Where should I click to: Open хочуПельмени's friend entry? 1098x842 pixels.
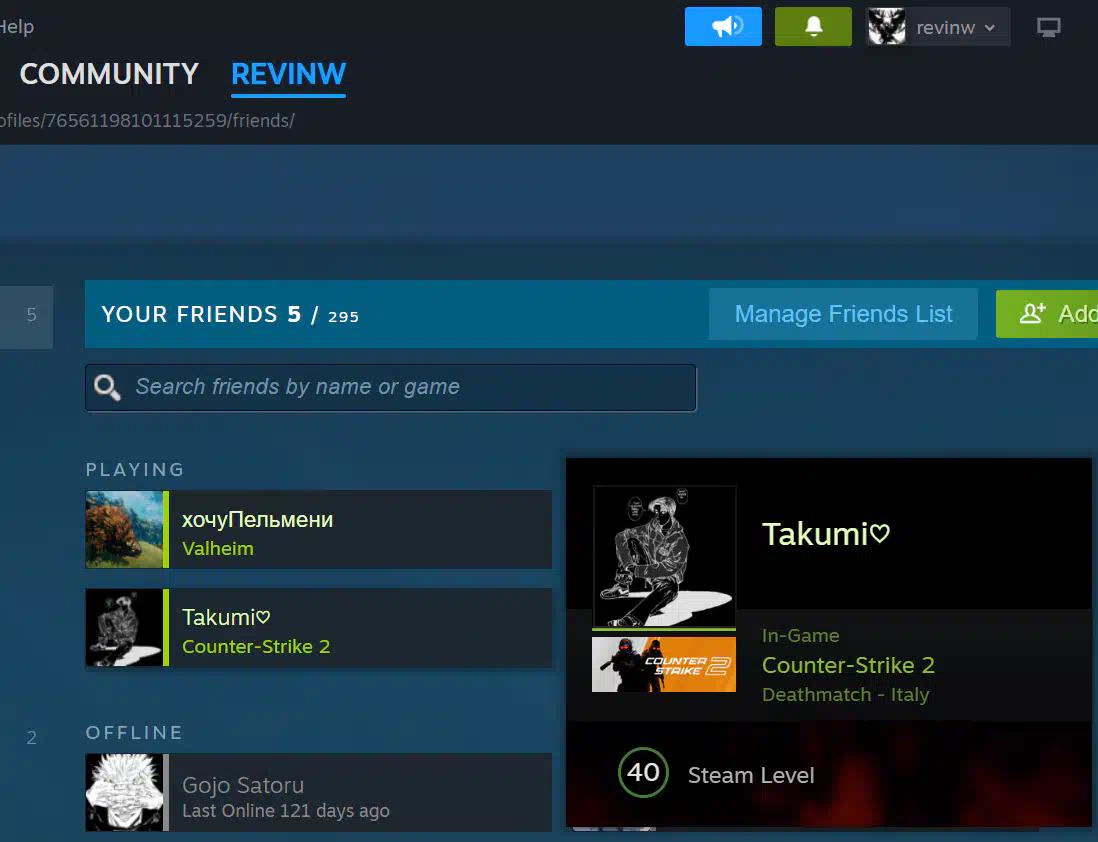[319, 530]
